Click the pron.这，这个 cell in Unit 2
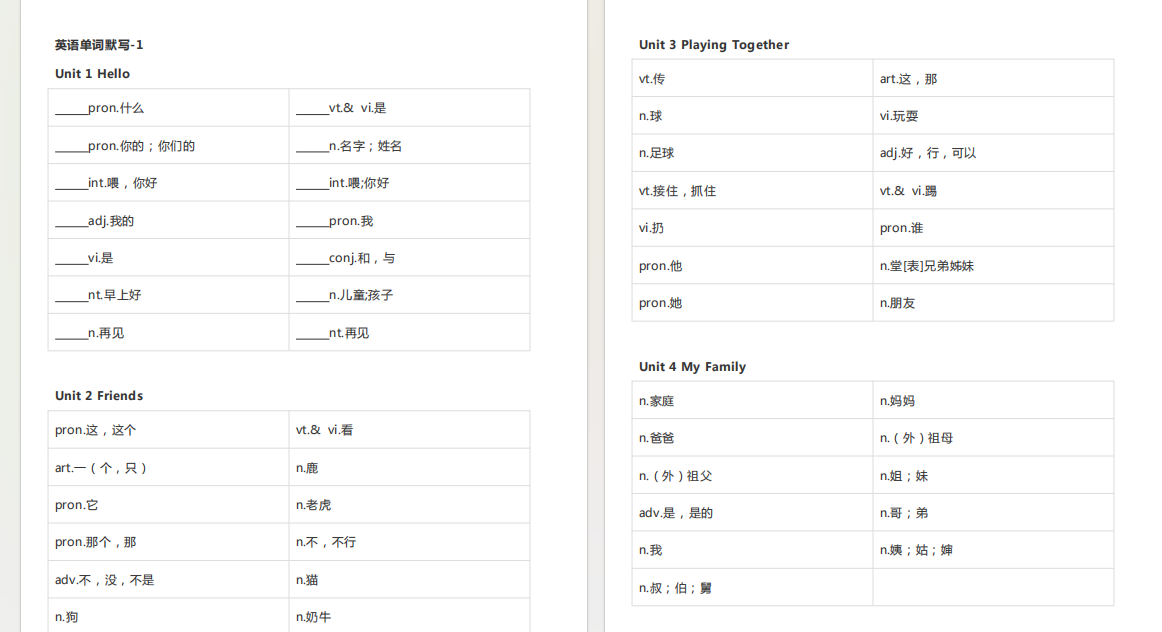The image size is (1162, 632). click(168, 430)
